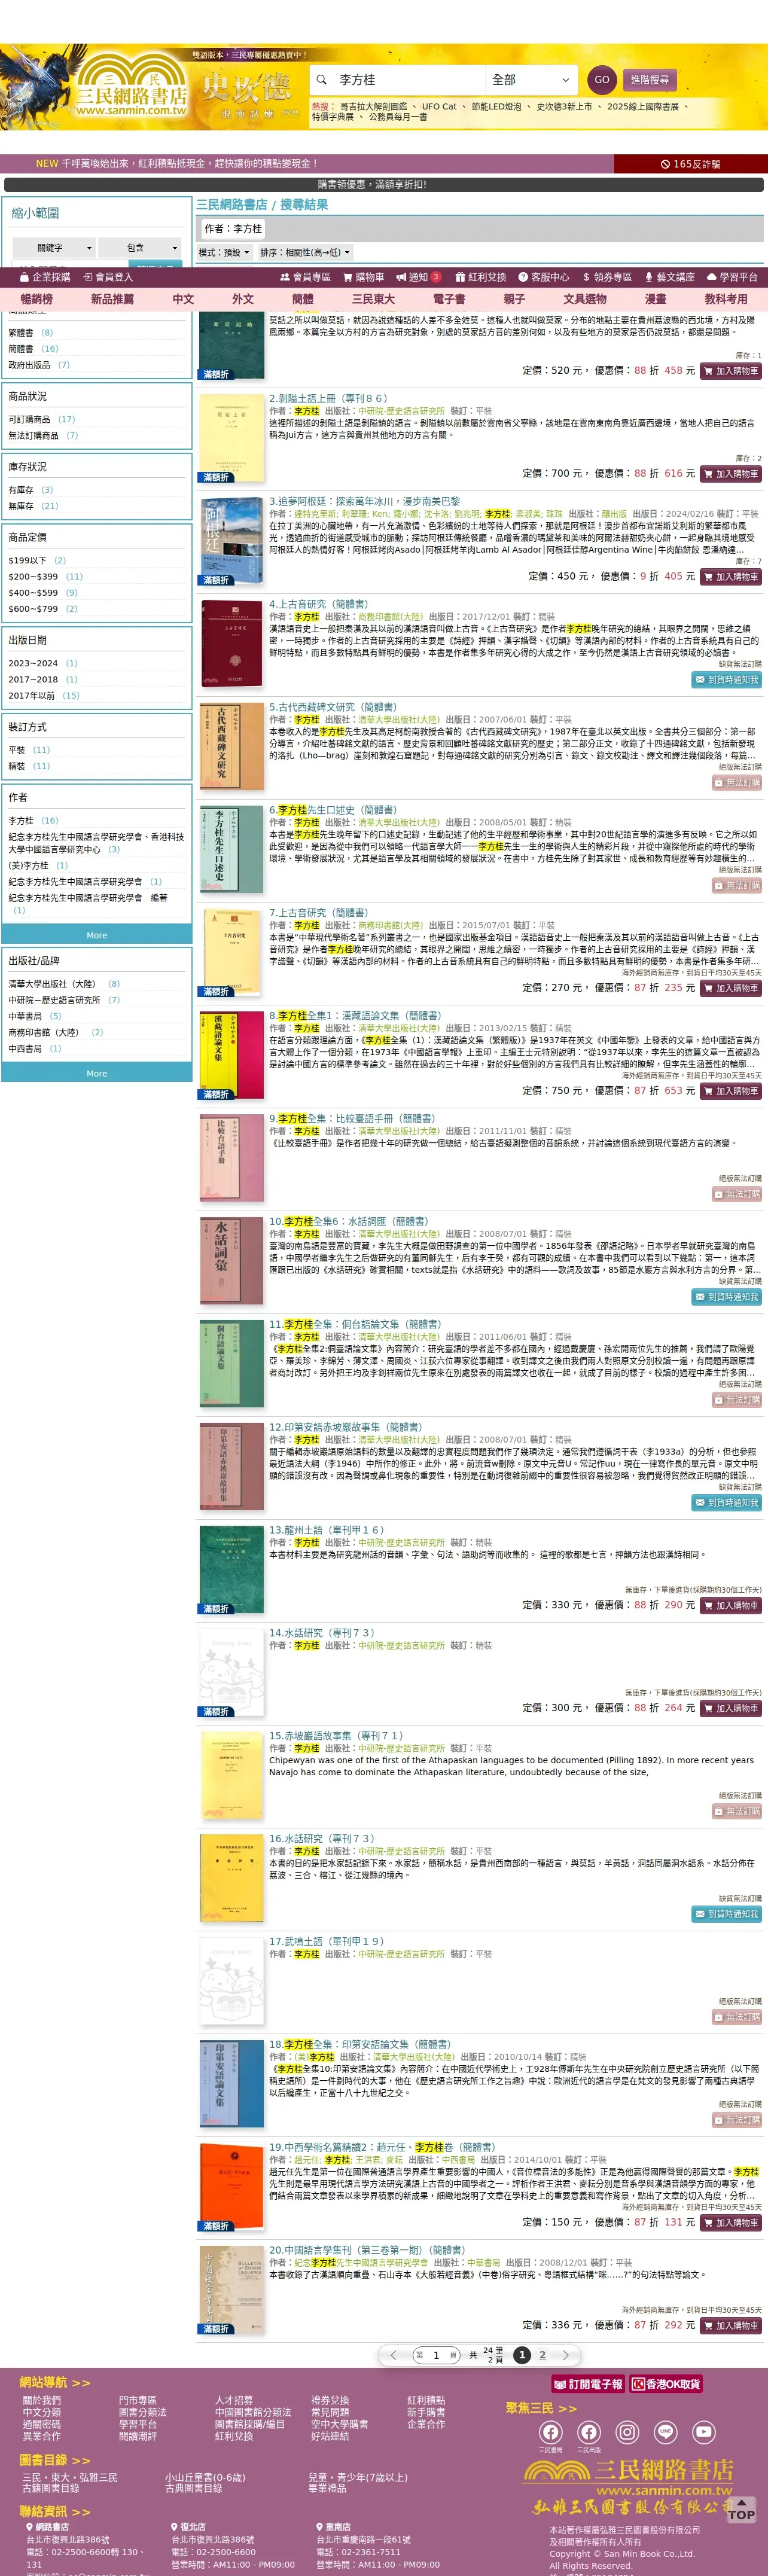The height and width of the screenshot is (2576, 768).
Task: Open footer link 關於我們
Action: pos(42,2400)
